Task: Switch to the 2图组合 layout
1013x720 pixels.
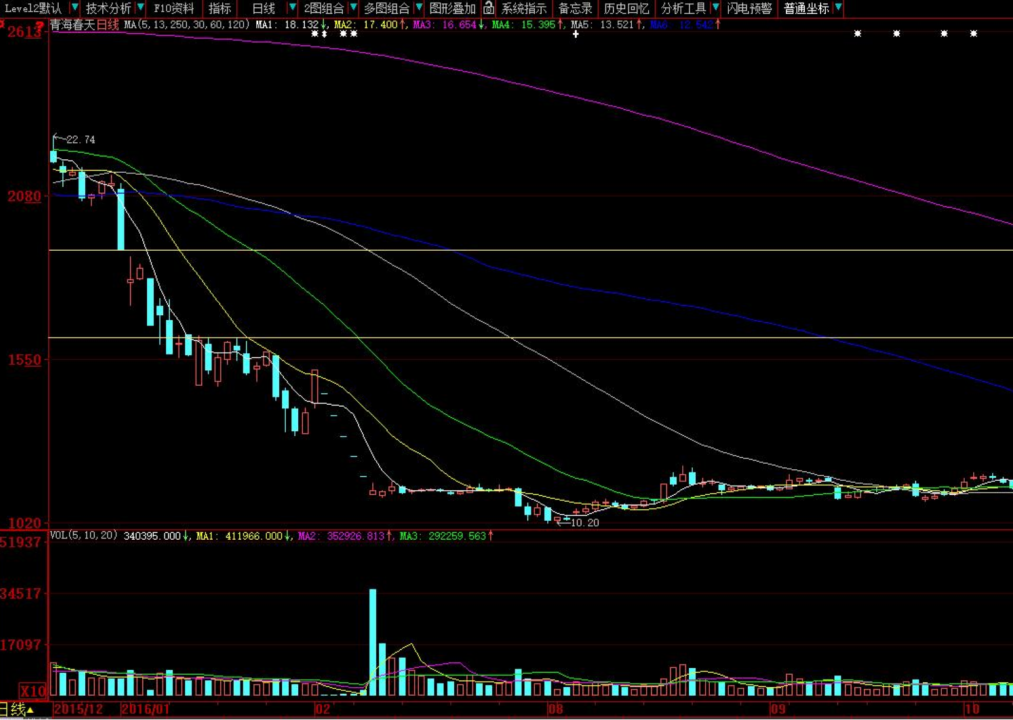Action: [324, 8]
